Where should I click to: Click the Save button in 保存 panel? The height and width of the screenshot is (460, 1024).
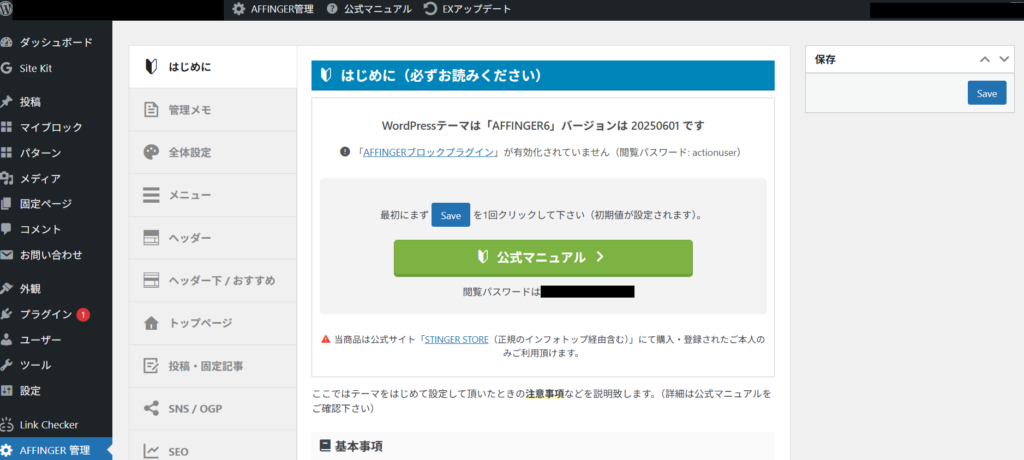coord(987,93)
